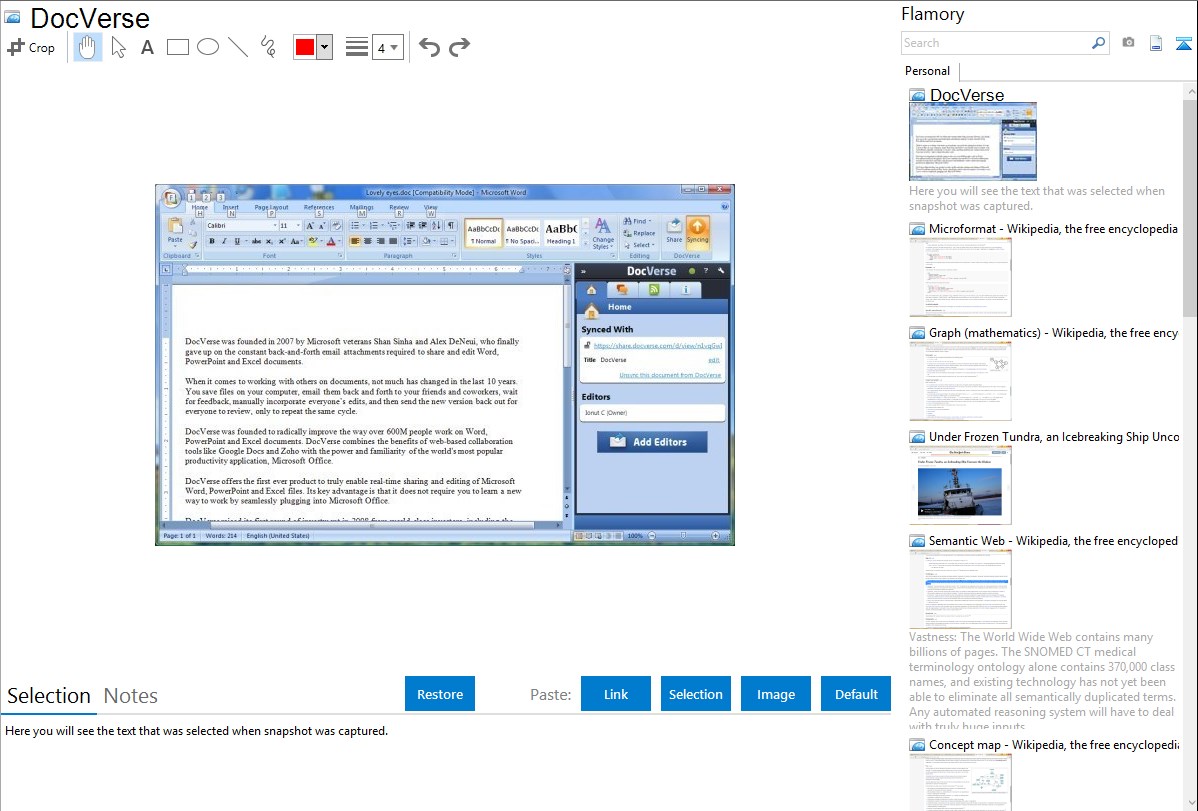Open the Review ribbon tab
The image size is (1198, 811).
point(399,207)
